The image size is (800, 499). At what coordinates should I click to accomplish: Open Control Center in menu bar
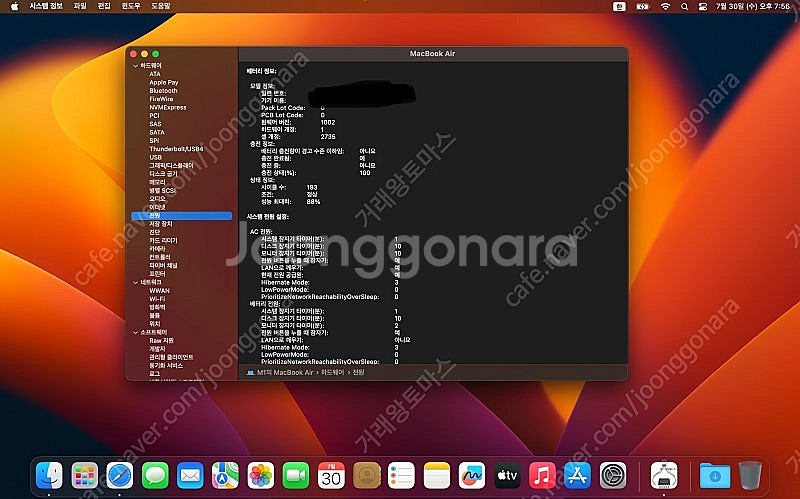point(703,7)
